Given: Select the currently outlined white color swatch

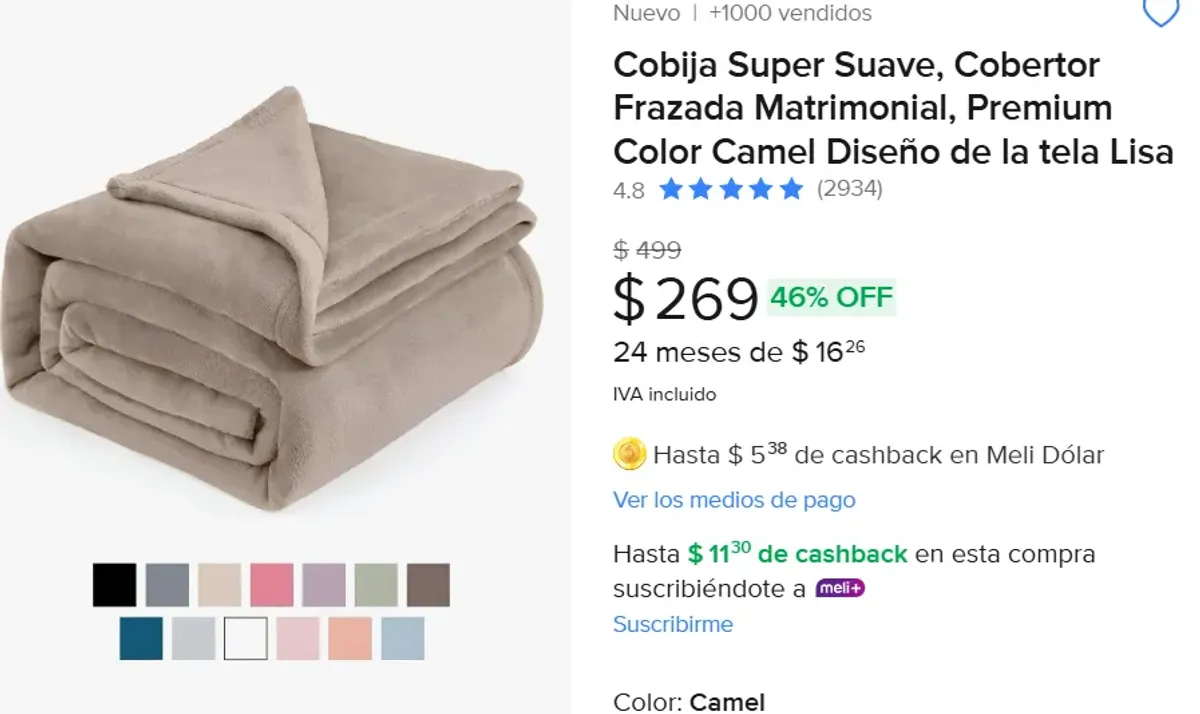Looking at the screenshot, I should (x=245, y=637).
